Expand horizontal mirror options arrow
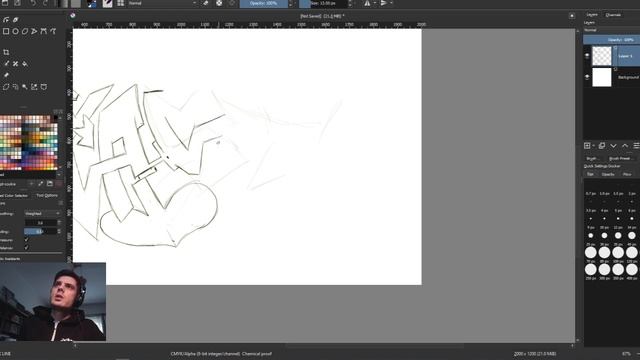The image size is (640, 360). 375,3
